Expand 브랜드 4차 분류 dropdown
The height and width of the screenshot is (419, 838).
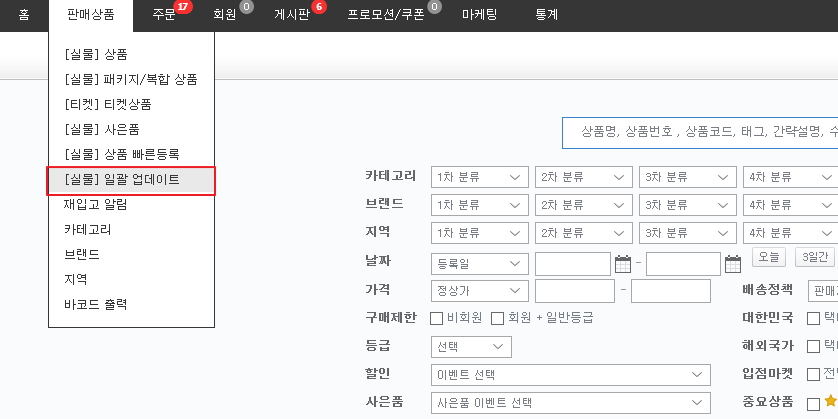pos(790,205)
